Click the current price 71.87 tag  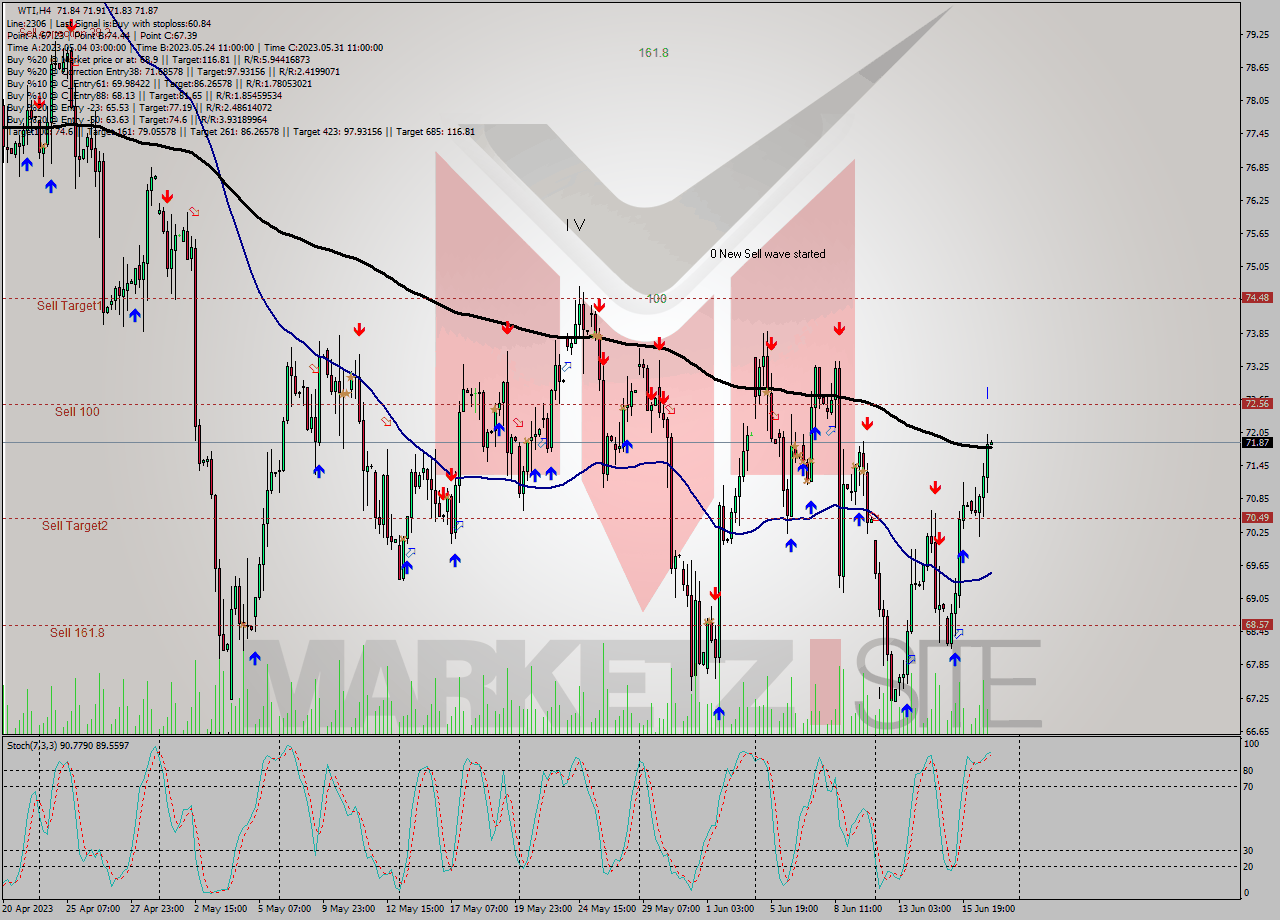click(x=1257, y=442)
